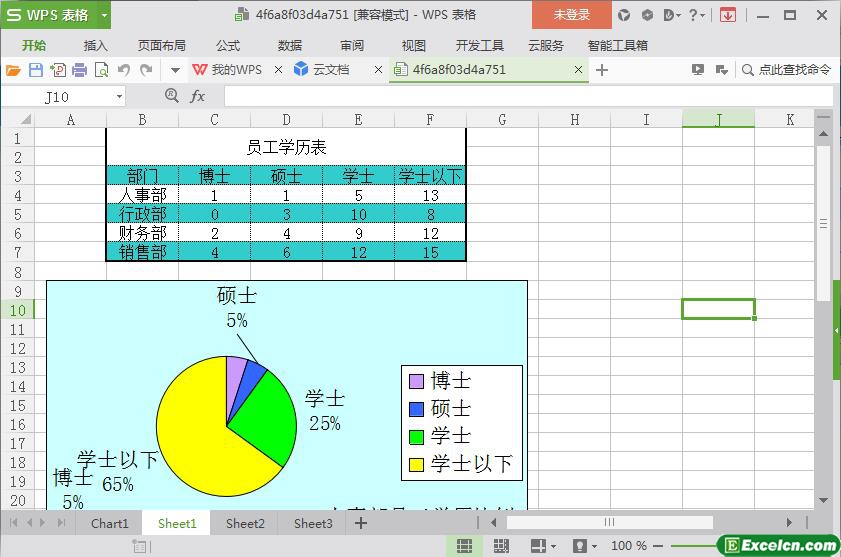The image size is (841, 557).
Task: Click the open folder icon in quick toolbar
Action: 13,70
